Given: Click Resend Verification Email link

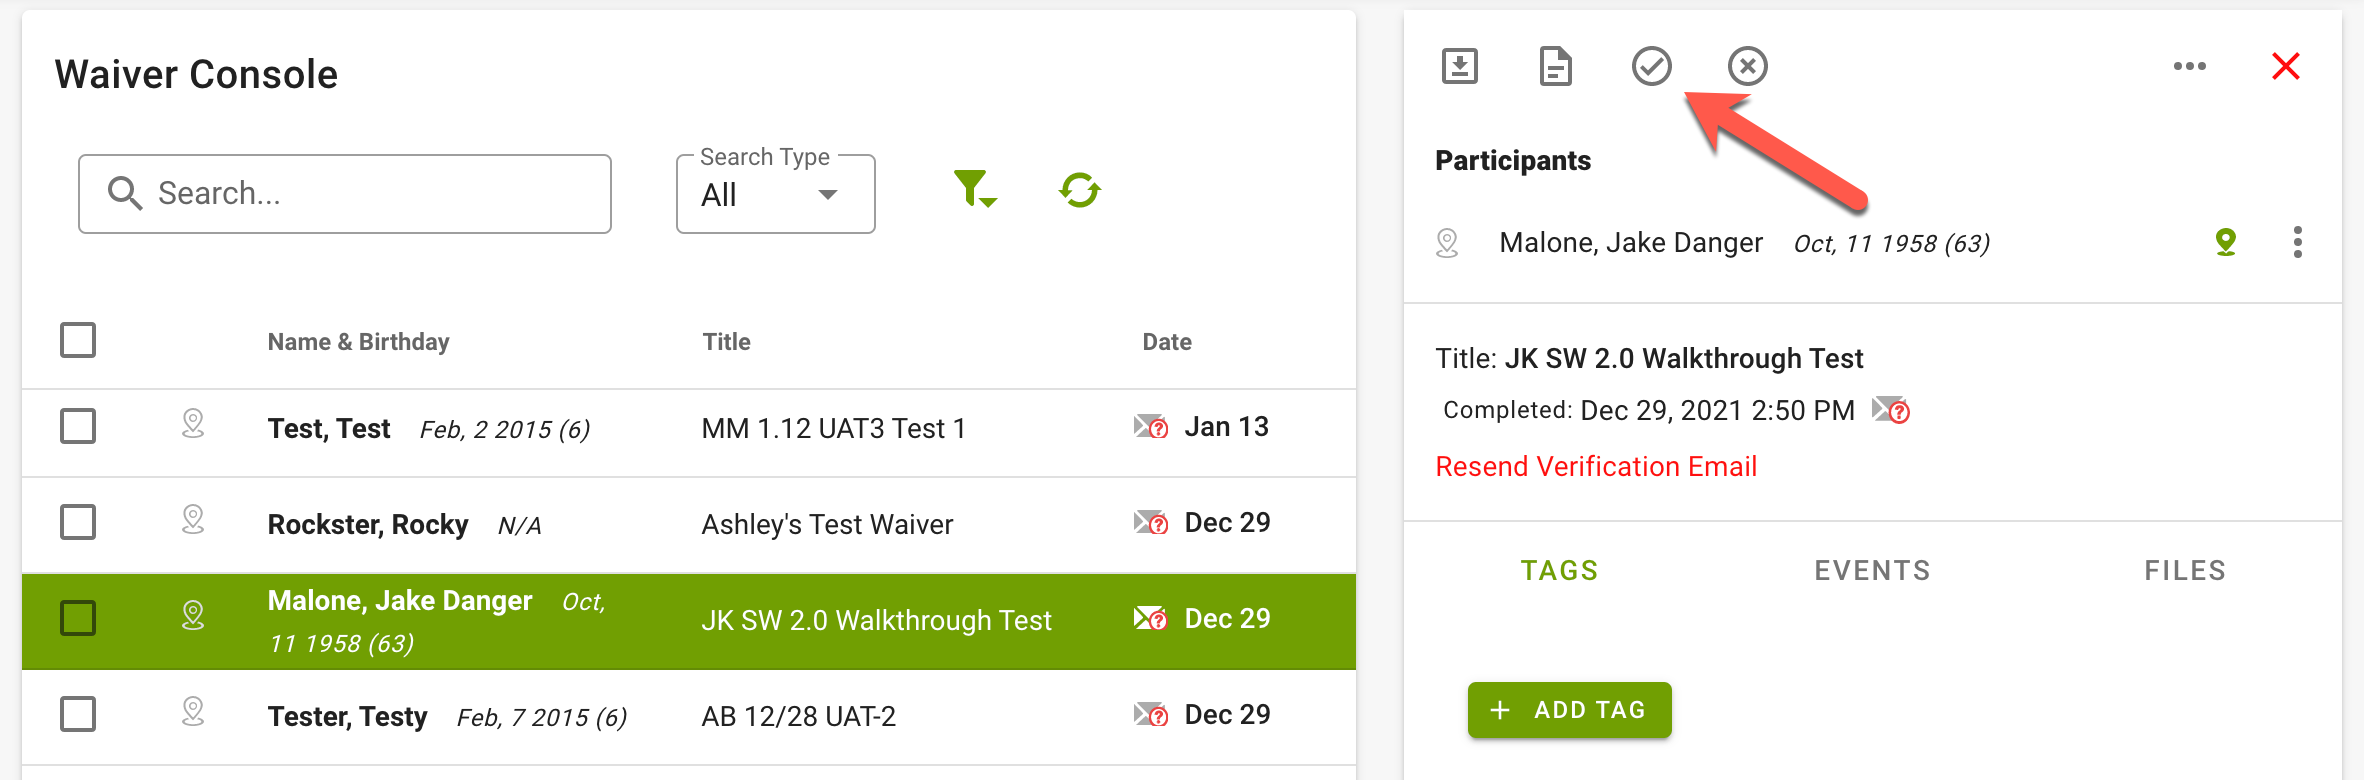Looking at the screenshot, I should tap(1596, 466).
